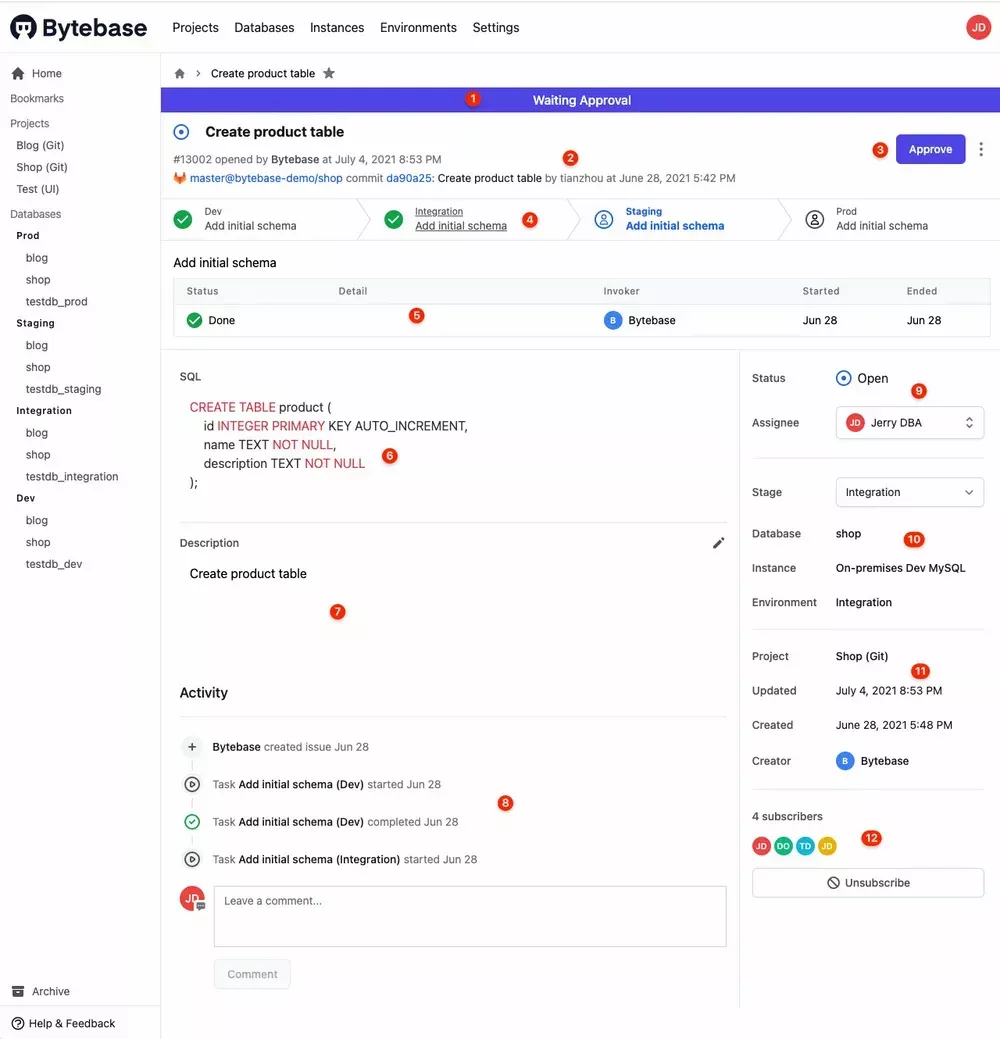Expand the Stage Integration dropdown
1000x1039 pixels.
coord(909,492)
